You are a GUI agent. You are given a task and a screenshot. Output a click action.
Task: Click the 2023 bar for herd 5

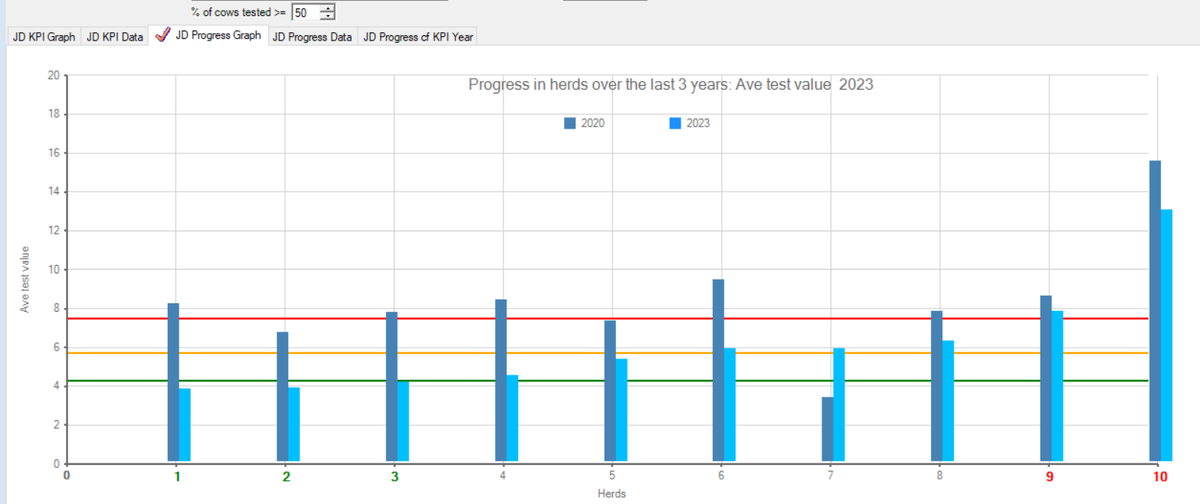[621, 411]
